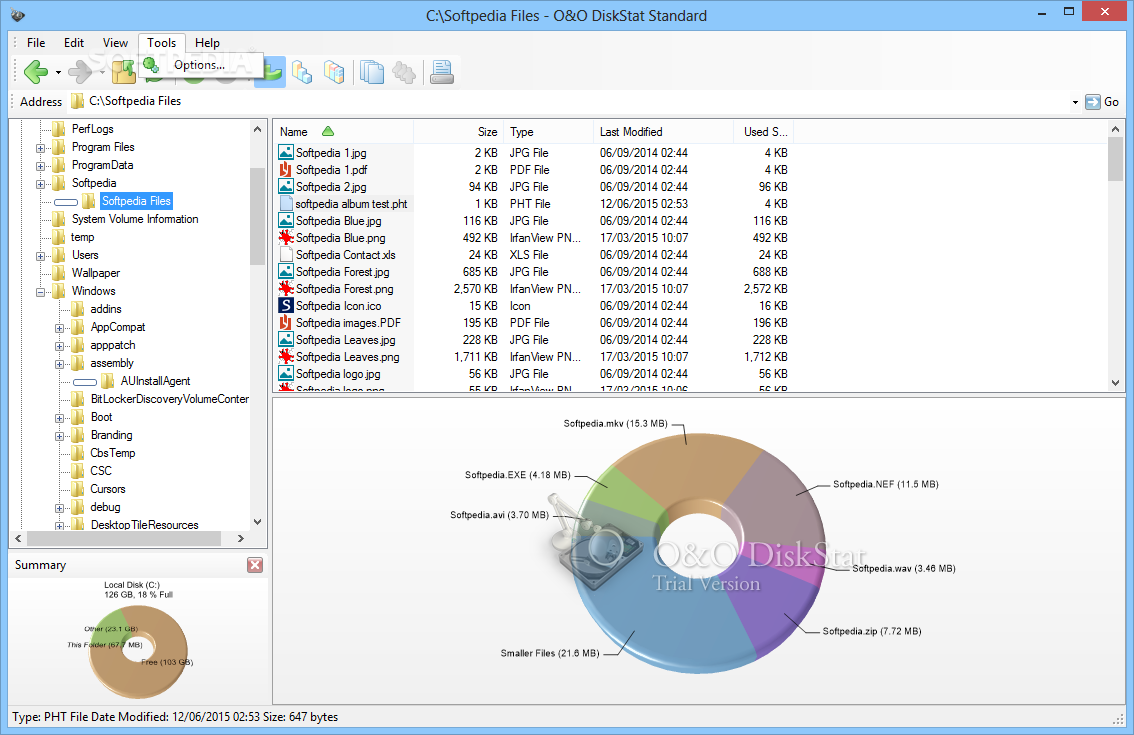Viewport: 1134px width, 735px height.
Task: Click the IrfanView icon of Softpedia Blue.png
Action: (x=286, y=237)
